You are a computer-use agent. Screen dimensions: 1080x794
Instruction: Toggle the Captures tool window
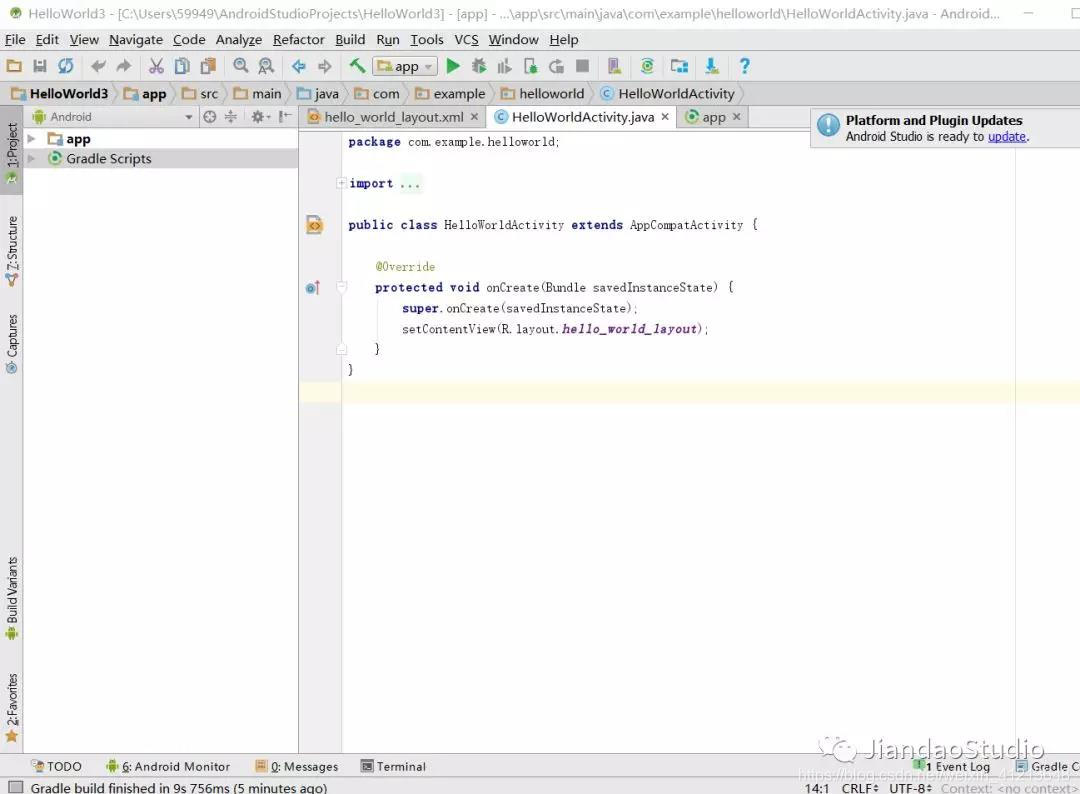click(12, 344)
